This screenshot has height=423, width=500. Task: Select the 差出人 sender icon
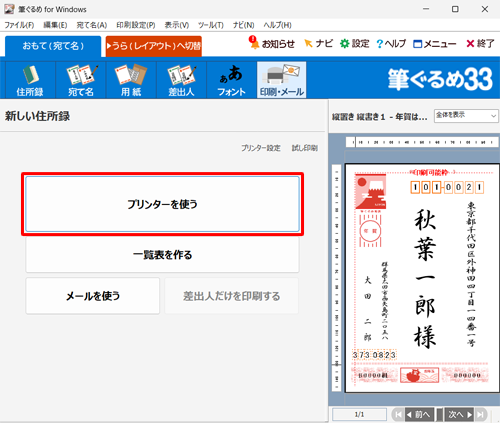pos(182,80)
